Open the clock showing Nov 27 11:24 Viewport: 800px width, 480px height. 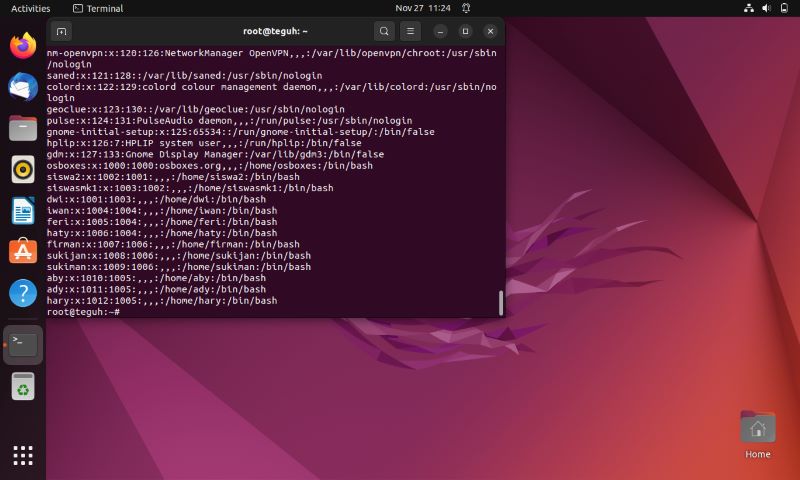pos(423,8)
